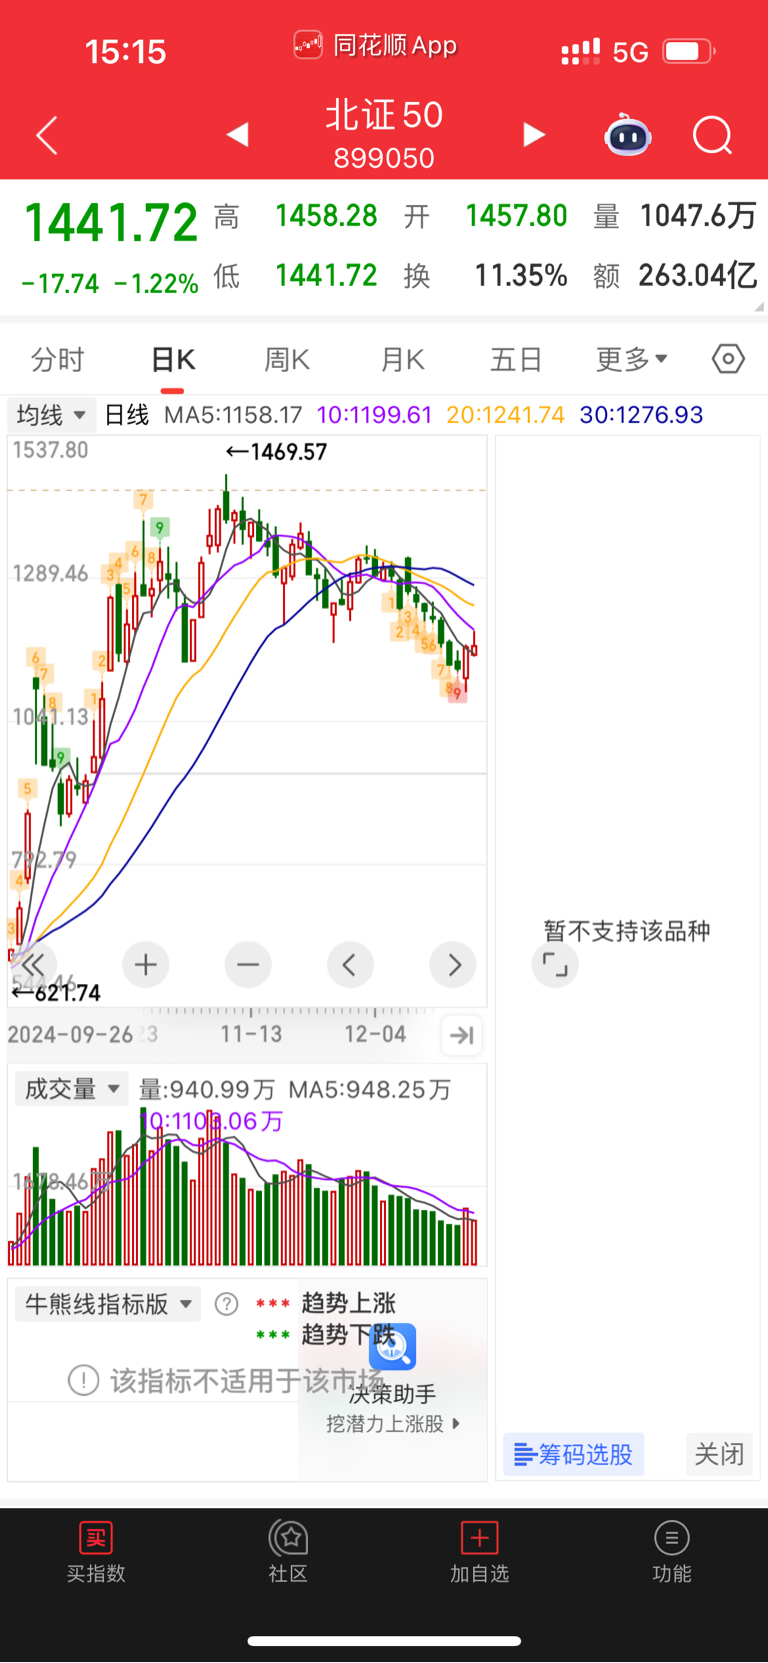Tap date axis label 11-13
Screen dimensions: 768x1663
tap(251, 1035)
